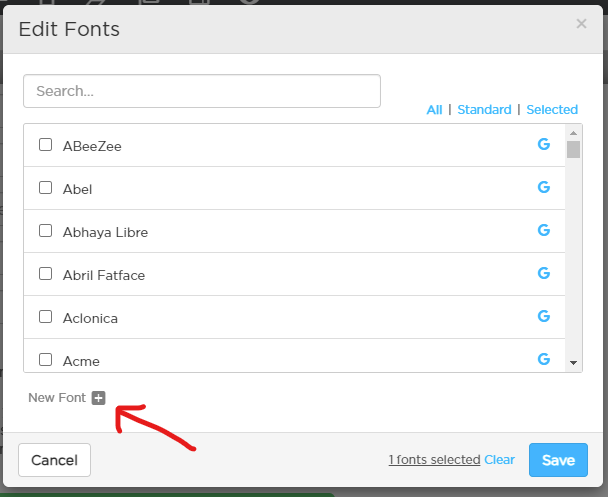
Task: Clear the selected fonts
Action: (499, 460)
